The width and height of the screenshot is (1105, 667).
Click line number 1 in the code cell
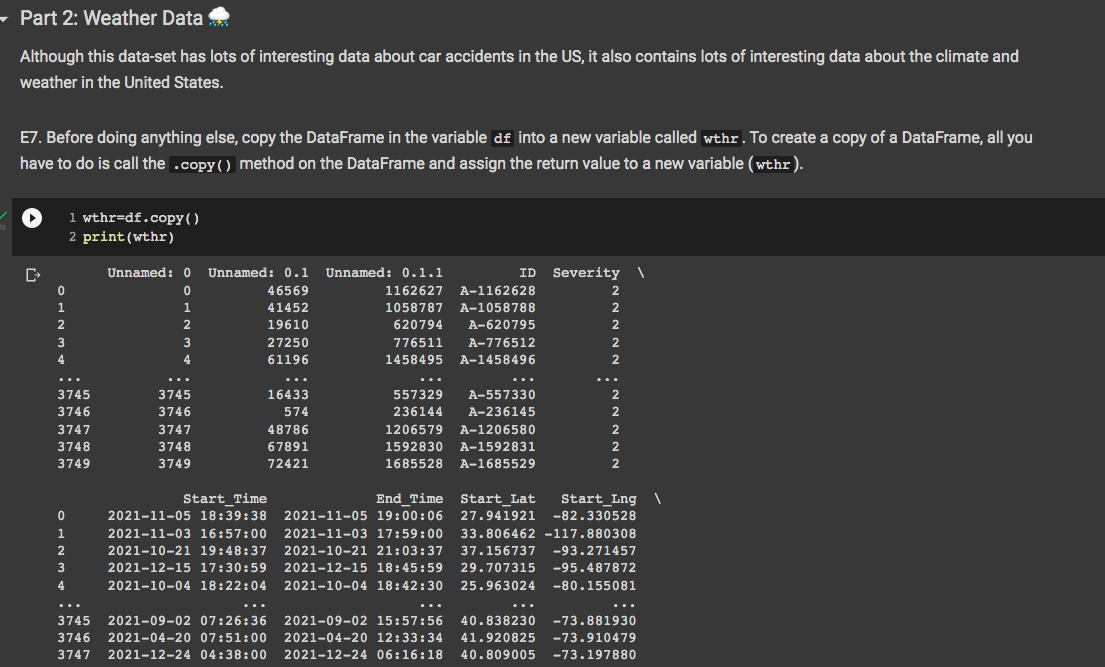point(72,216)
